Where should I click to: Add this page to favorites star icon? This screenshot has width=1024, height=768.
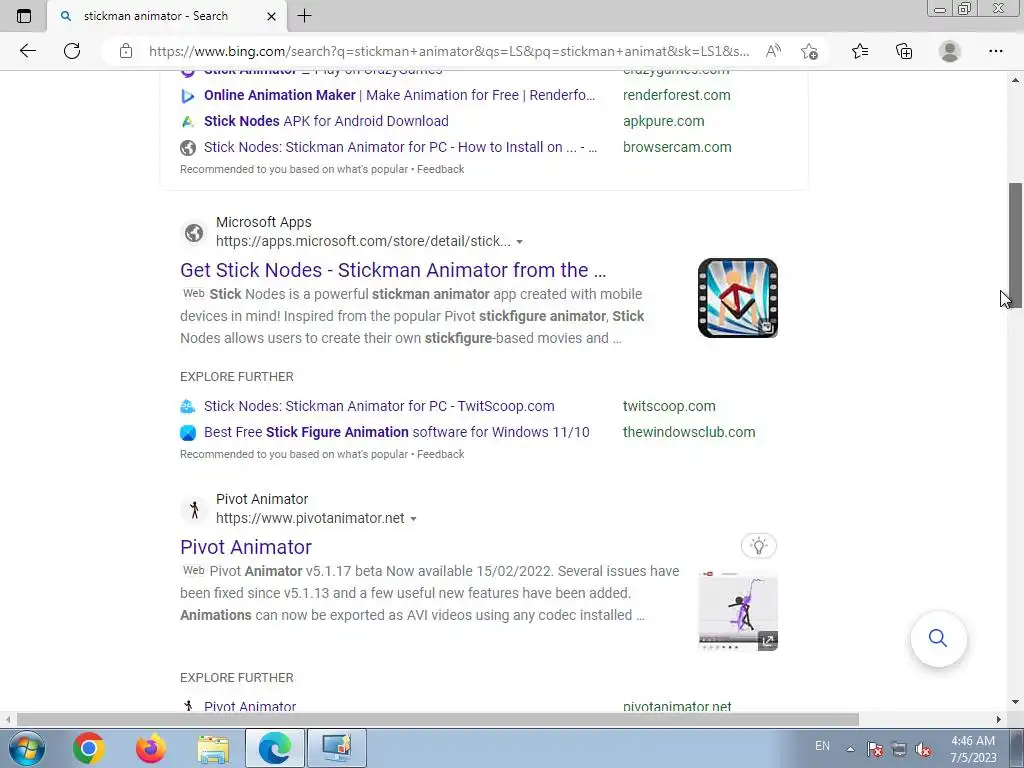point(809,51)
